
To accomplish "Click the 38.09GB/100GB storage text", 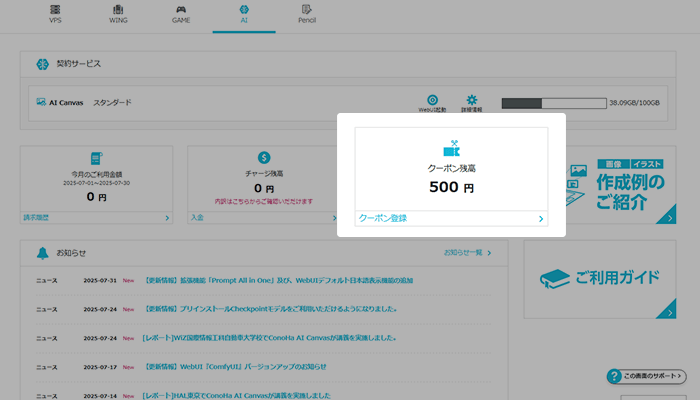I will pyautogui.click(x=634, y=103).
